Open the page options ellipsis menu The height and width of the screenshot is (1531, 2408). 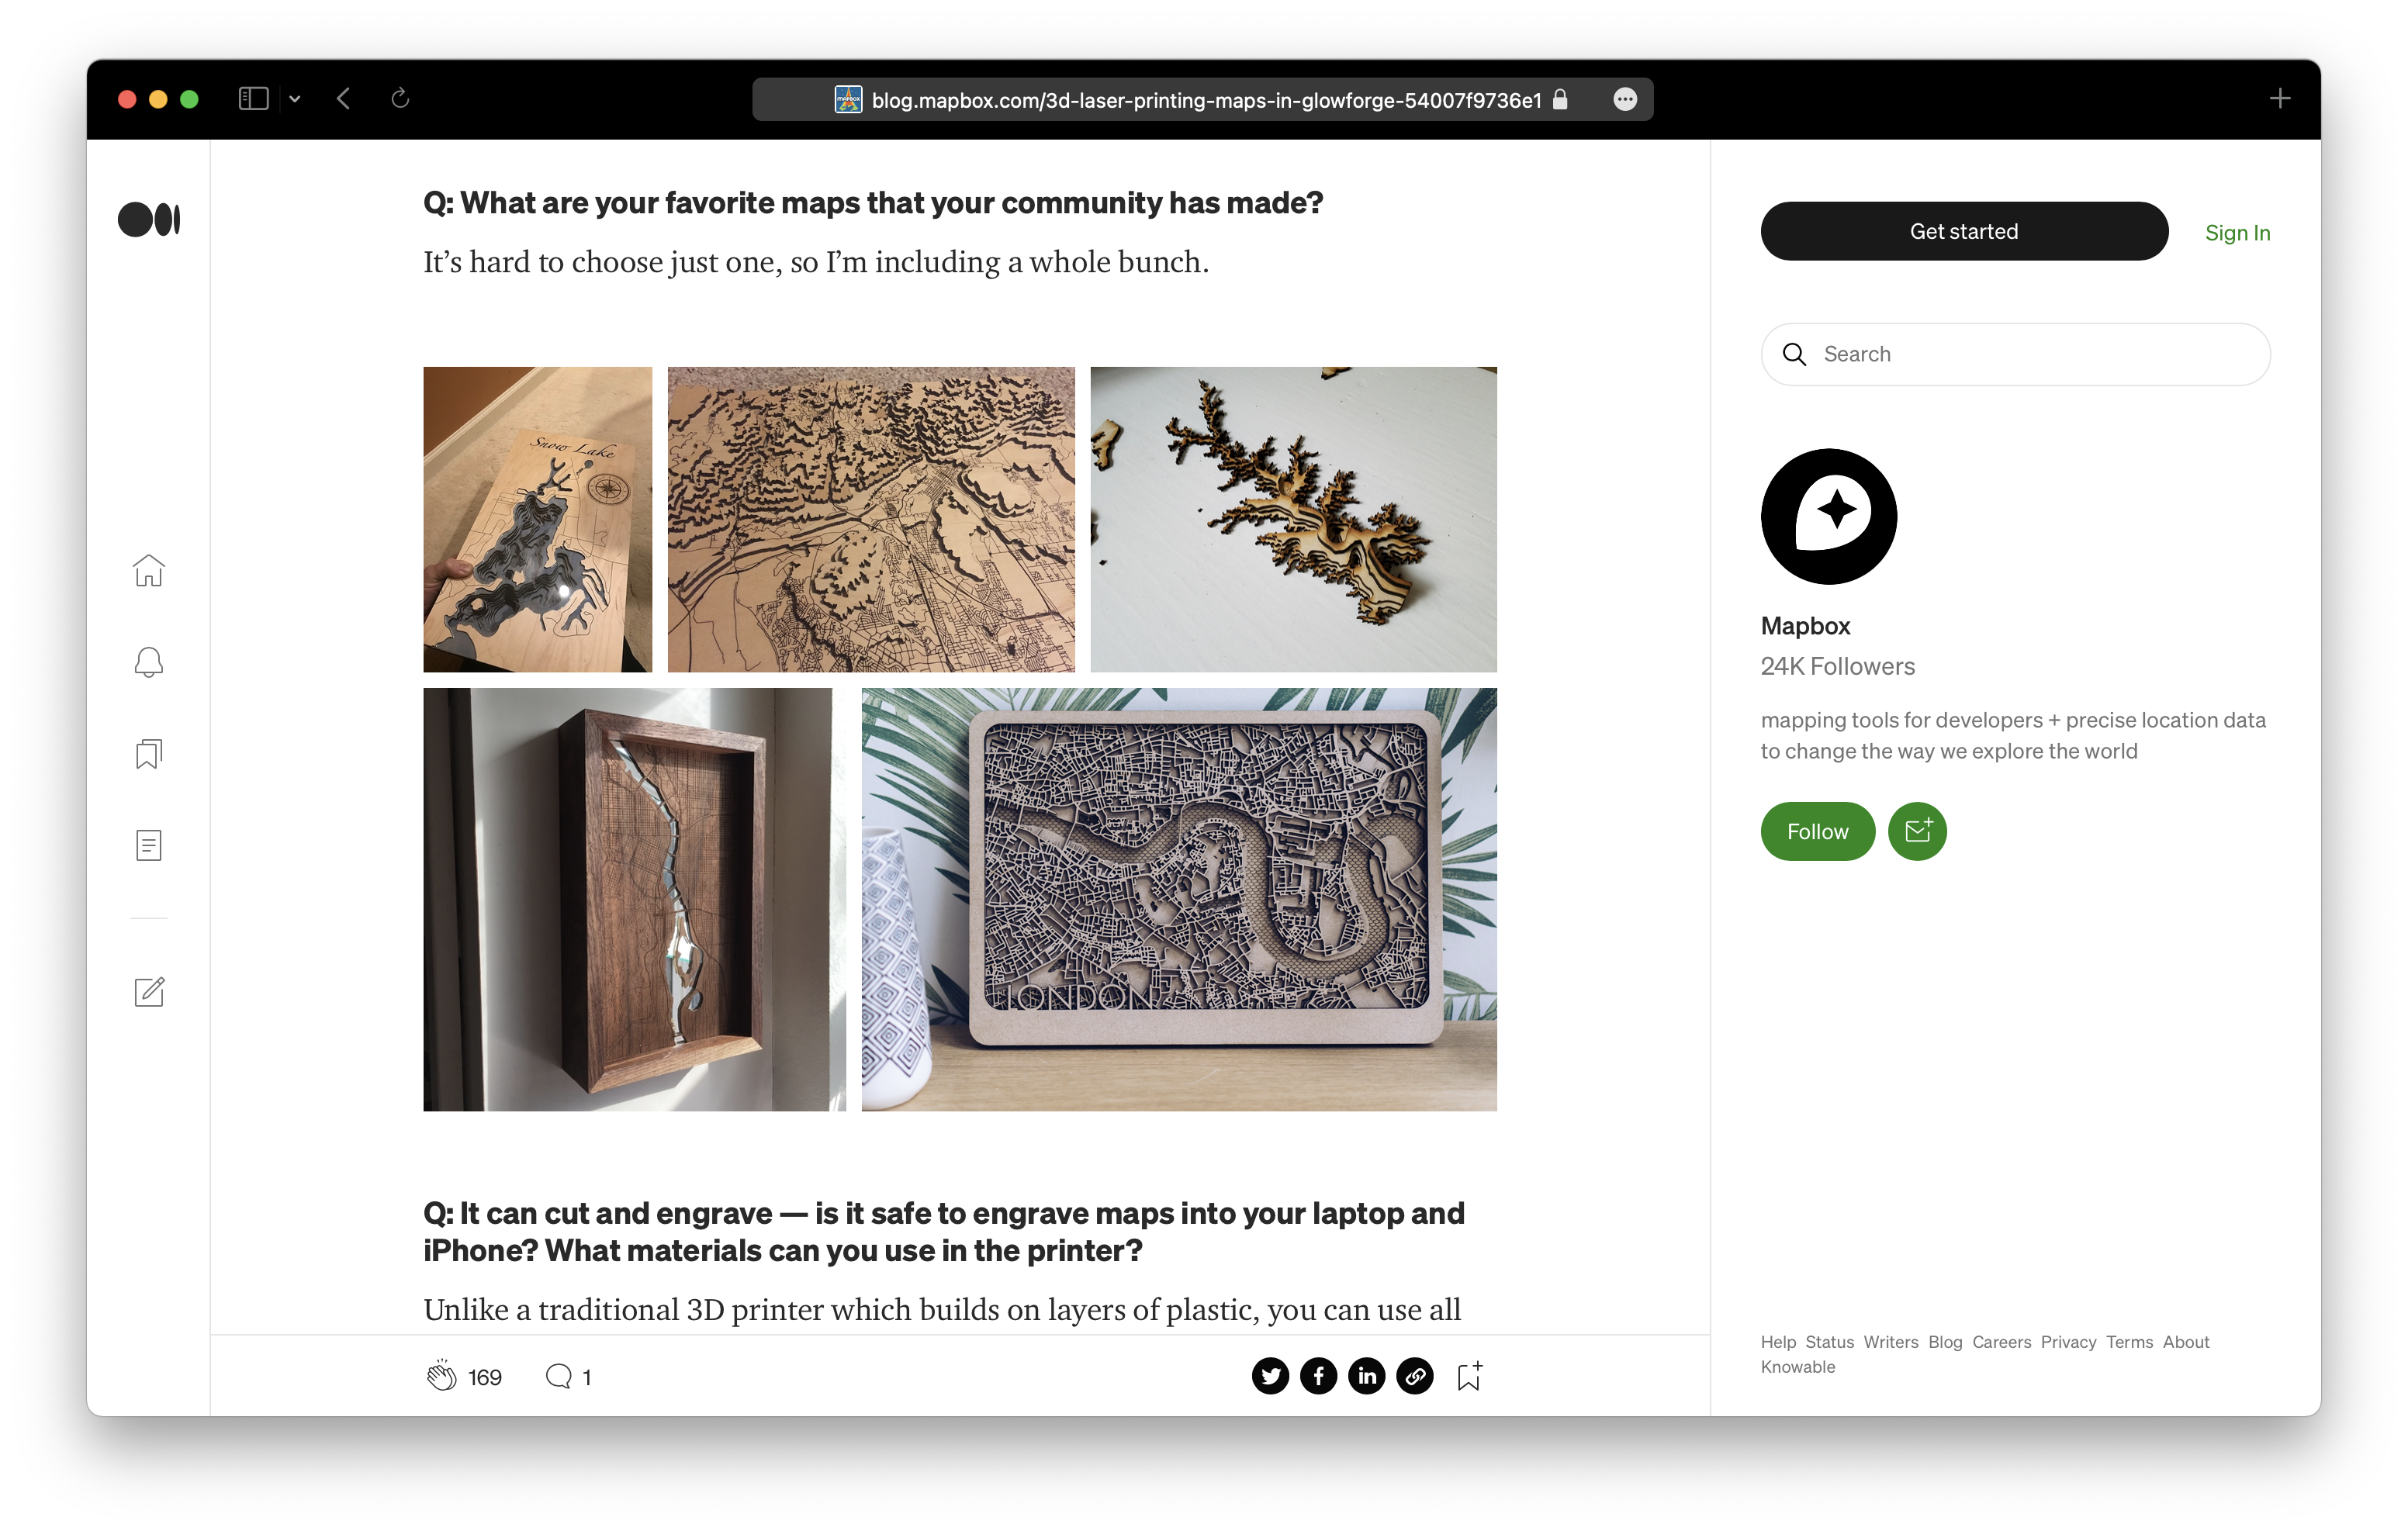click(x=1625, y=99)
